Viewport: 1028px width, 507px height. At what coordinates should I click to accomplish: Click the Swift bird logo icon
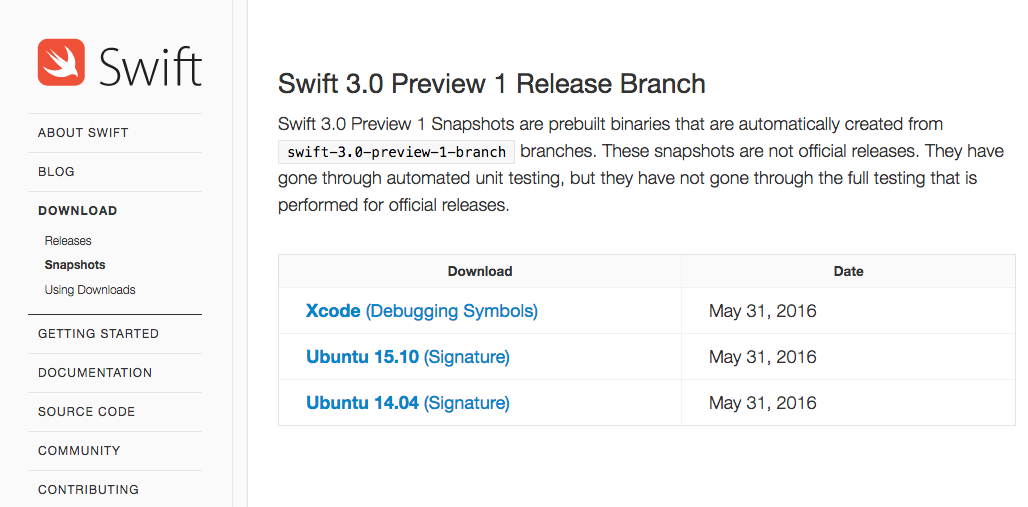[x=62, y=63]
